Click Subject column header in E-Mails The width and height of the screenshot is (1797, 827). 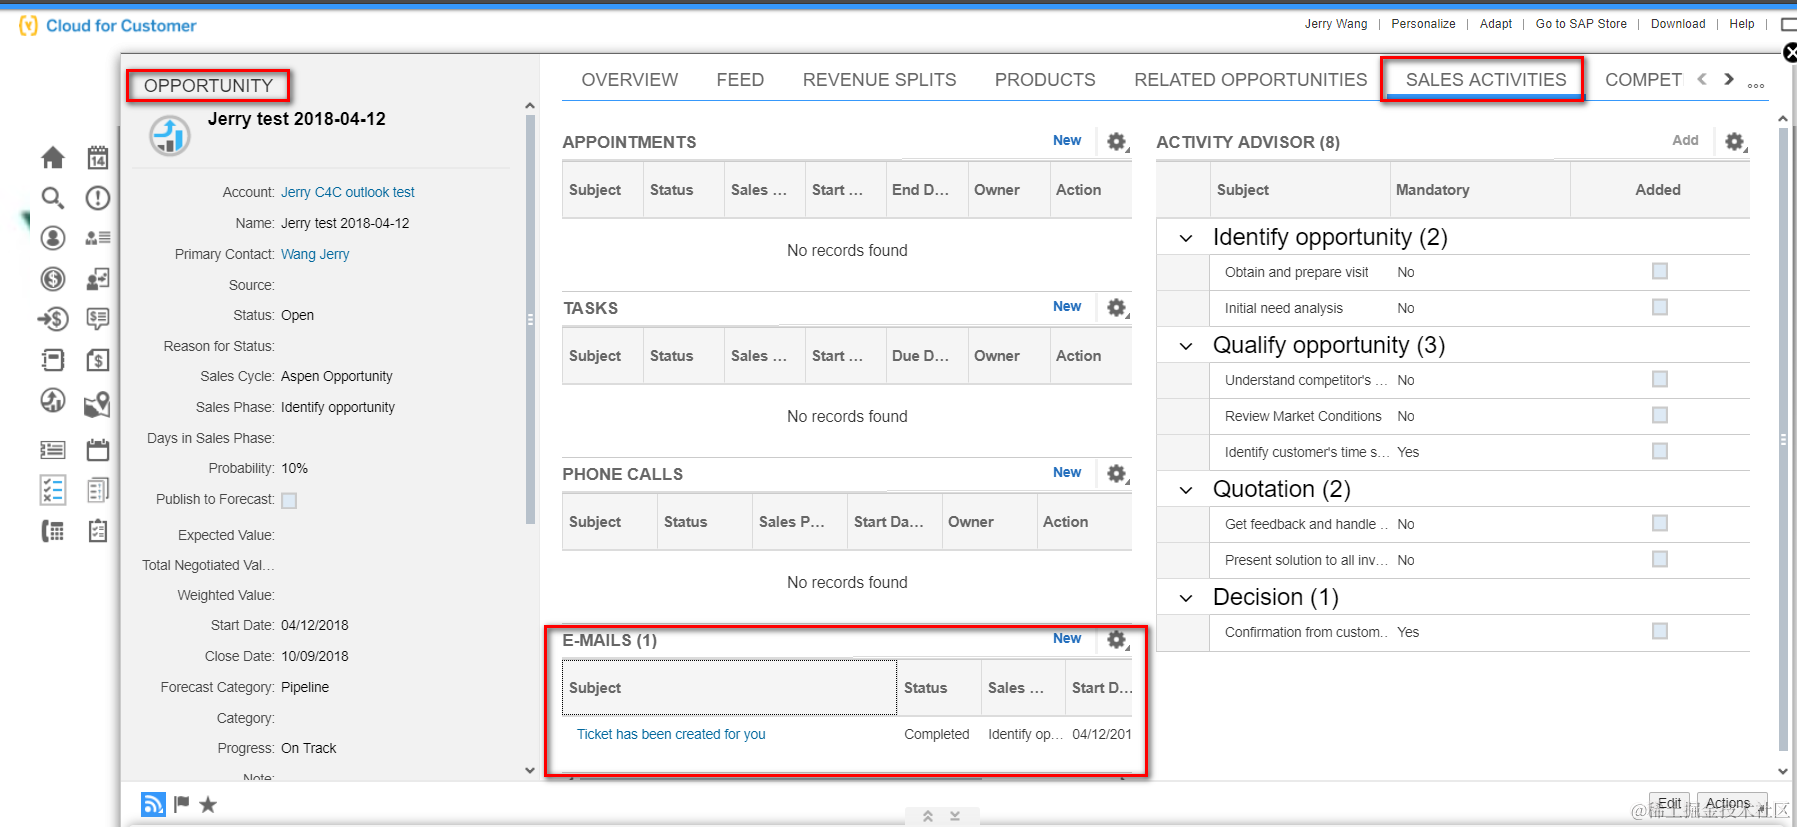pyautogui.click(x=729, y=688)
